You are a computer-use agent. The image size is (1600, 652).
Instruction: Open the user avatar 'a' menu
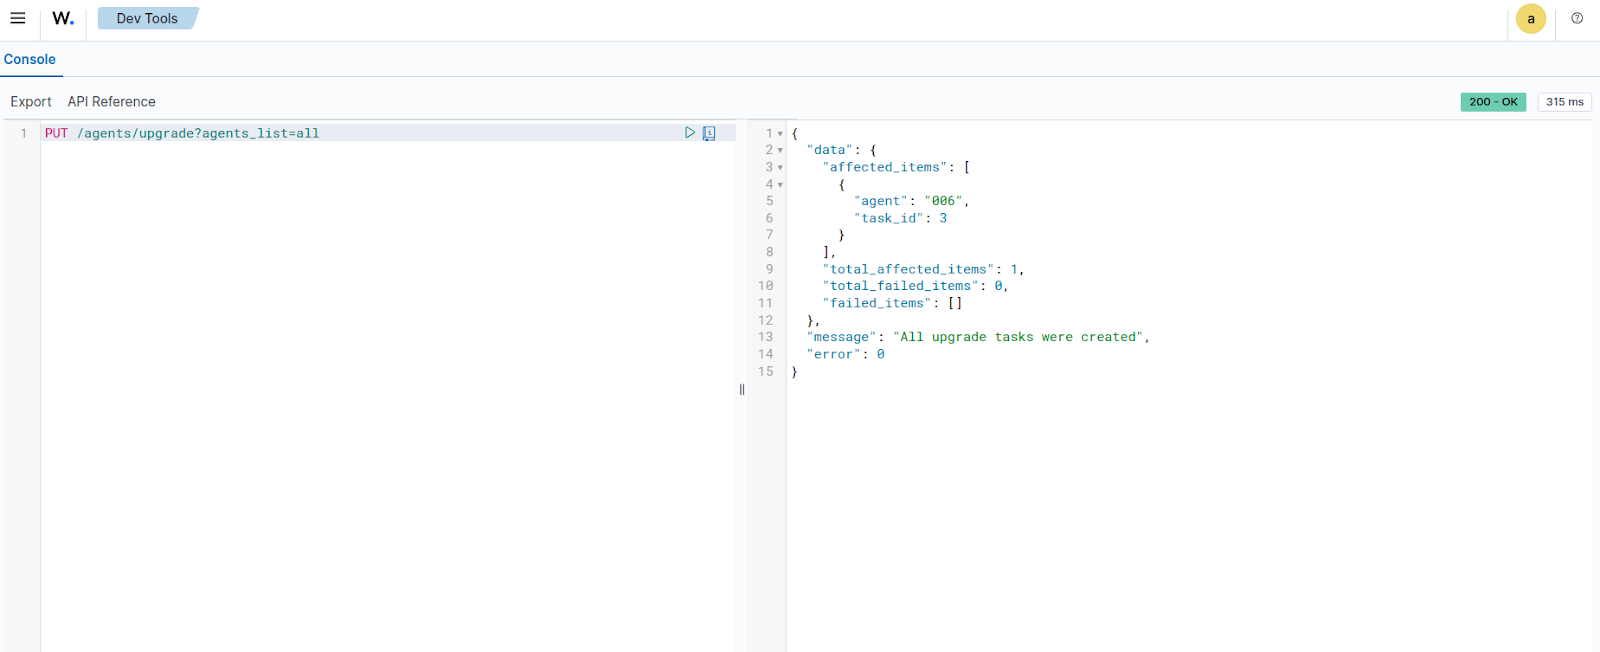click(x=1530, y=19)
